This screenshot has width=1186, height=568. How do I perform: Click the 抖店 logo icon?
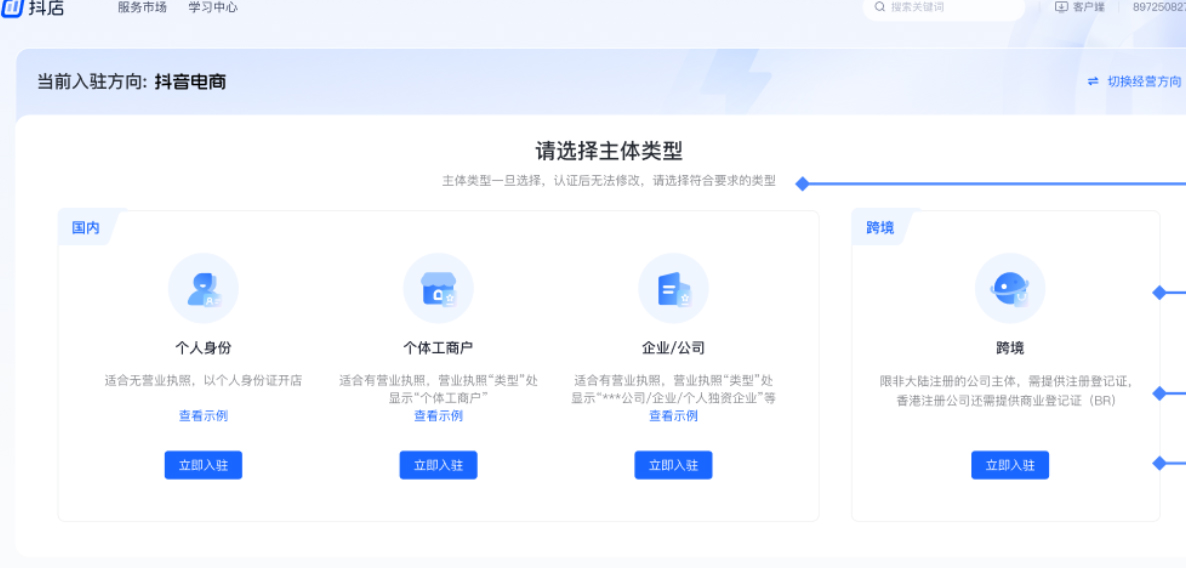pyautogui.click(x=13, y=8)
